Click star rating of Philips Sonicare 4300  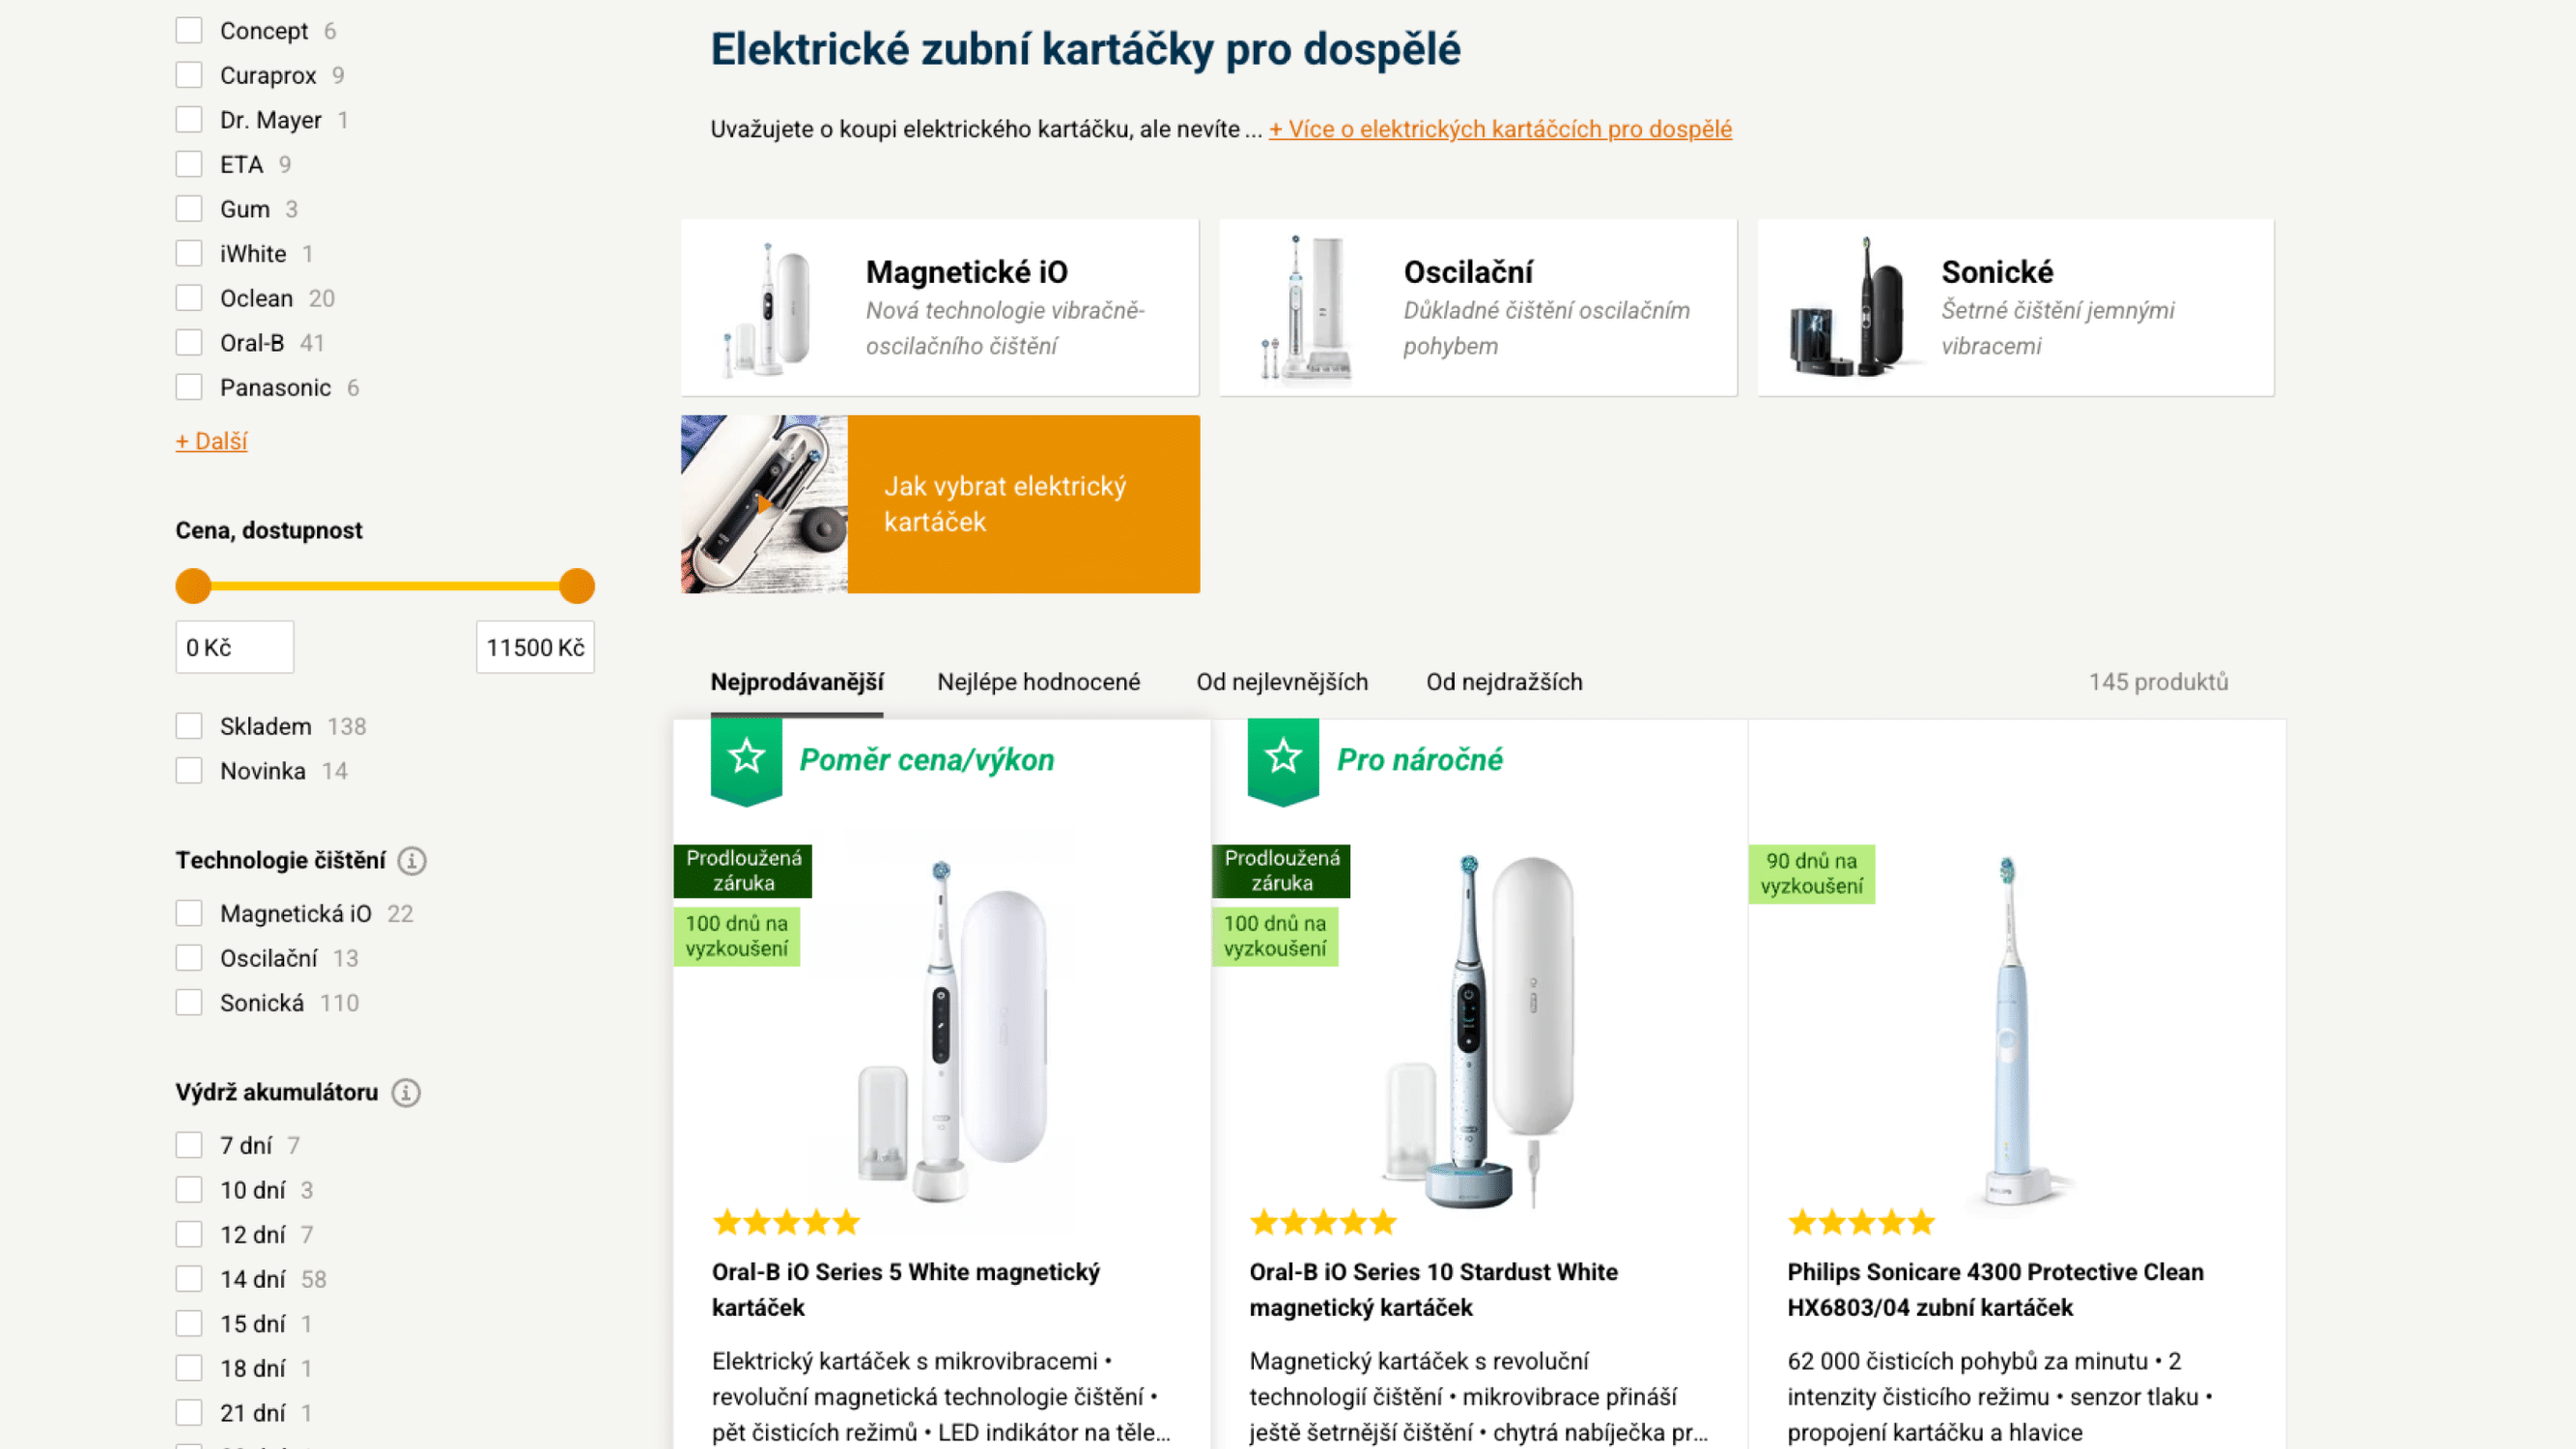point(1861,1222)
